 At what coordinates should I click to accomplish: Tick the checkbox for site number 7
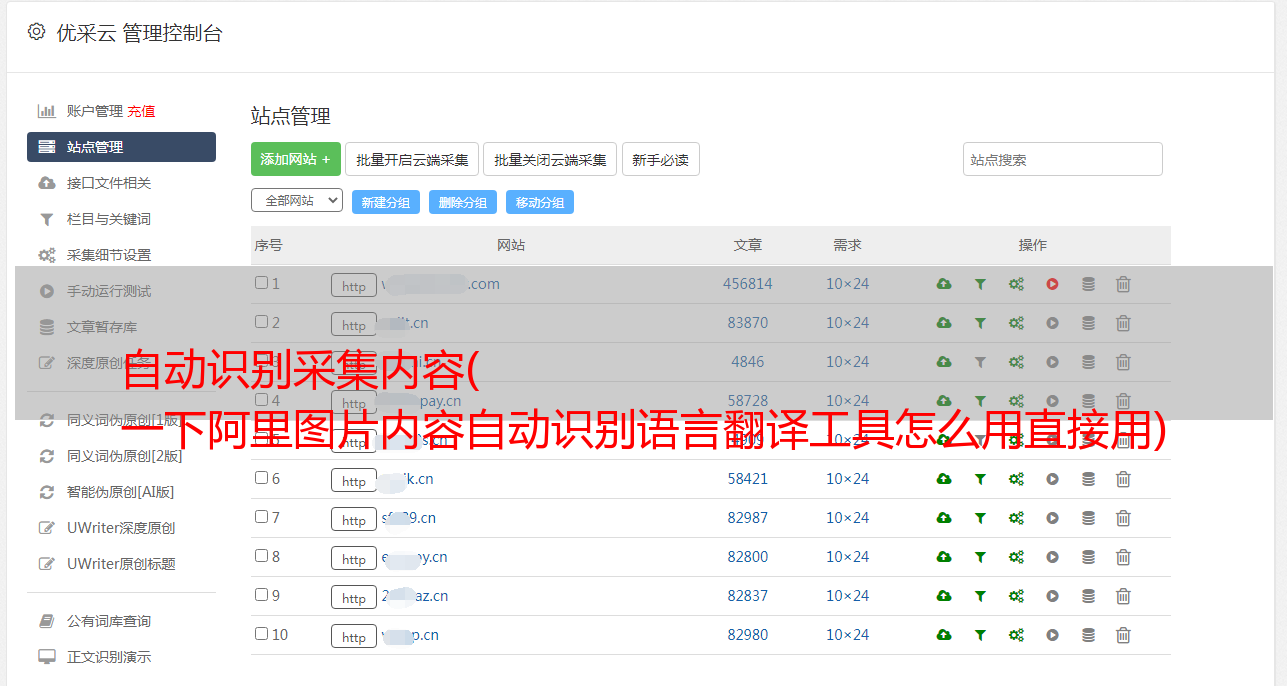262,517
